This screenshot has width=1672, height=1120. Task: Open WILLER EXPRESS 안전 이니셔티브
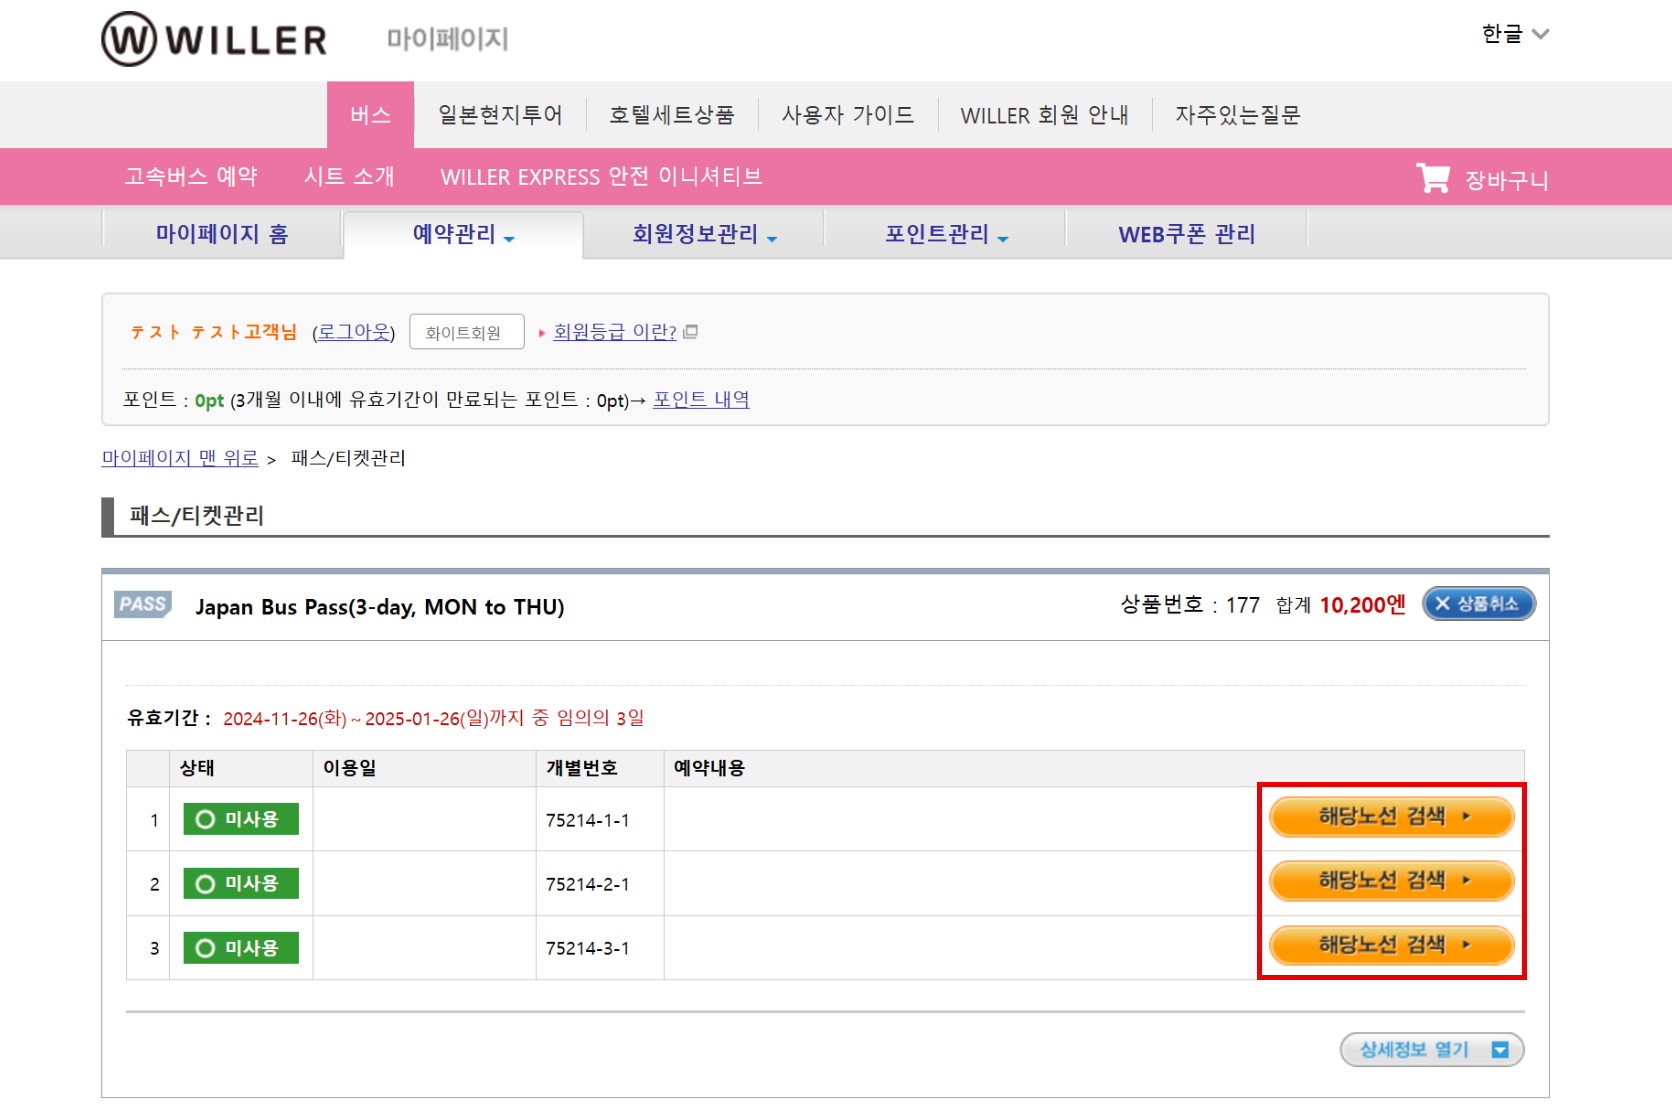click(x=601, y=176)
